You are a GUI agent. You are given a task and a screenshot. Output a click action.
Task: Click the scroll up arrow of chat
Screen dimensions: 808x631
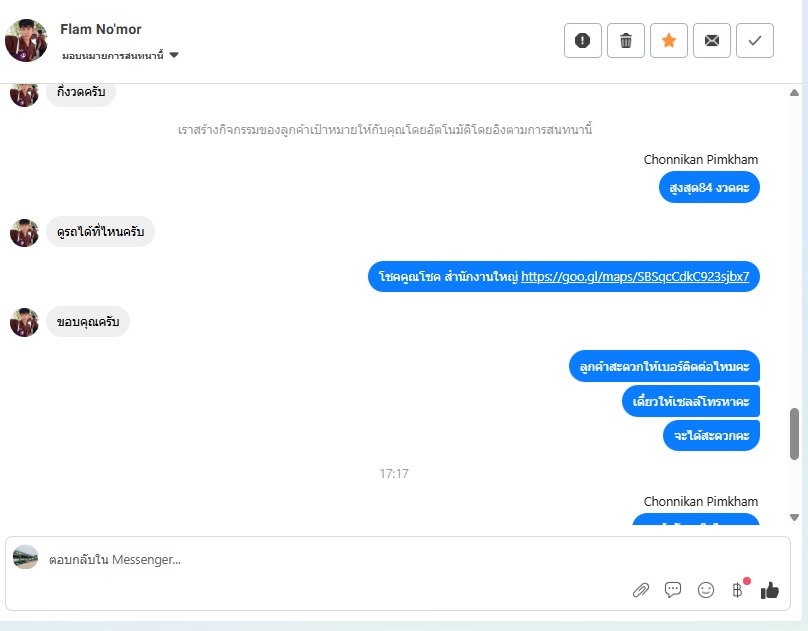pos(794,93)
